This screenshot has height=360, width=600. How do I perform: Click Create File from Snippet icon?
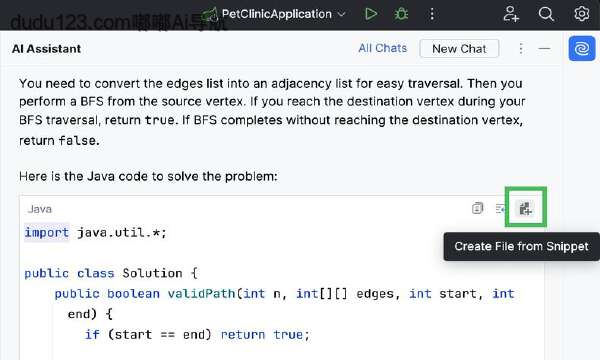(525, 209)
